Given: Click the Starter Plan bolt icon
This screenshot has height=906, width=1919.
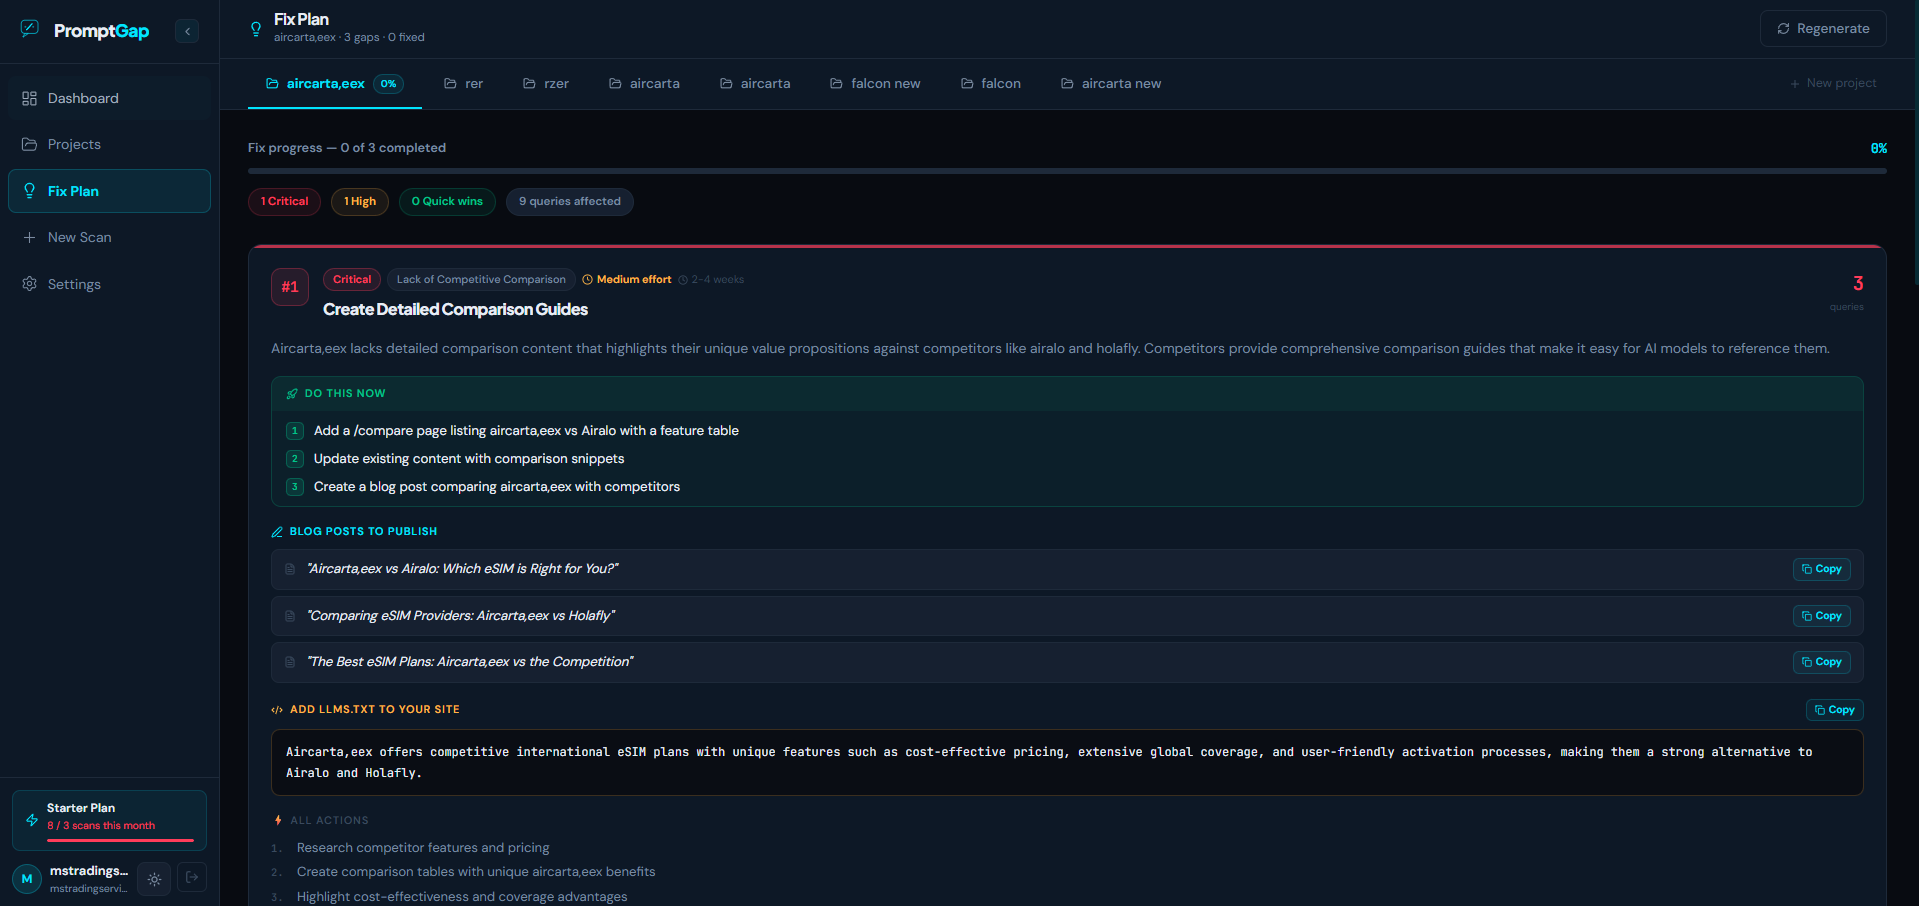Looking at the screenshot, I should coord(32,820).
